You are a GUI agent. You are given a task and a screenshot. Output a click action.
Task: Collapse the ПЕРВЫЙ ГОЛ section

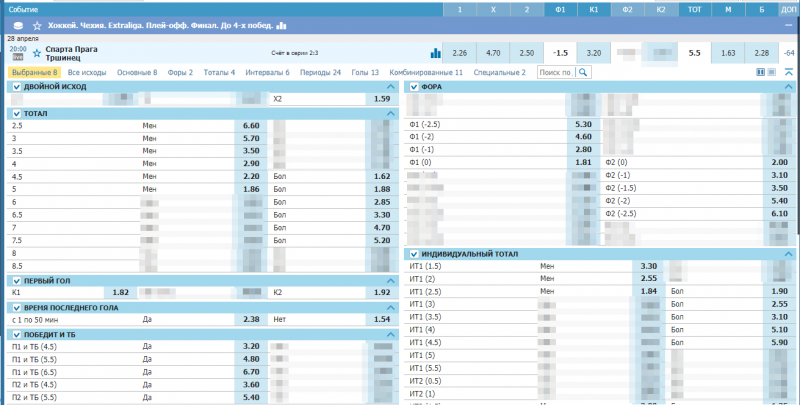390,281
